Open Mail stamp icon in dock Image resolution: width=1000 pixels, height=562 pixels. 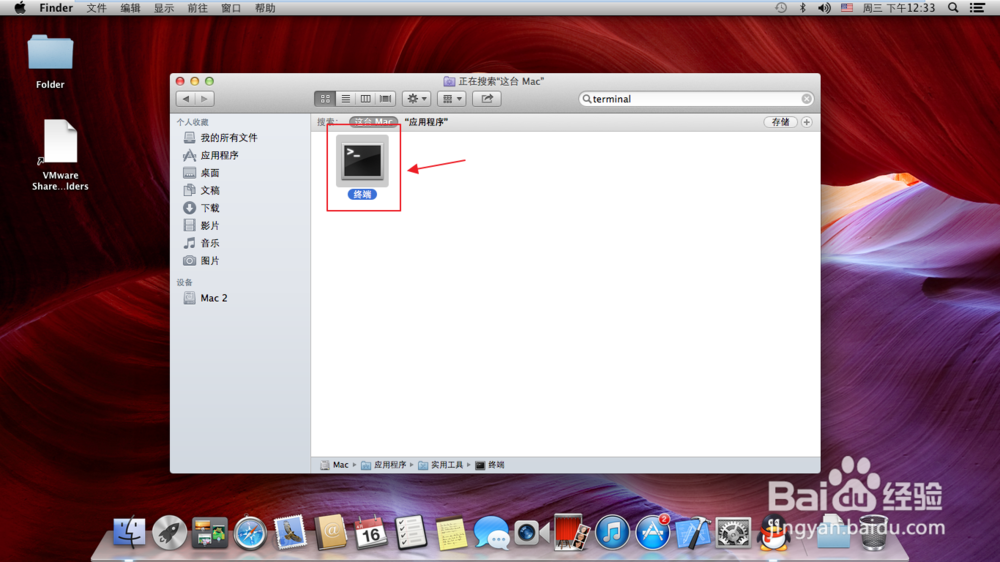click(x=290, y=533)
